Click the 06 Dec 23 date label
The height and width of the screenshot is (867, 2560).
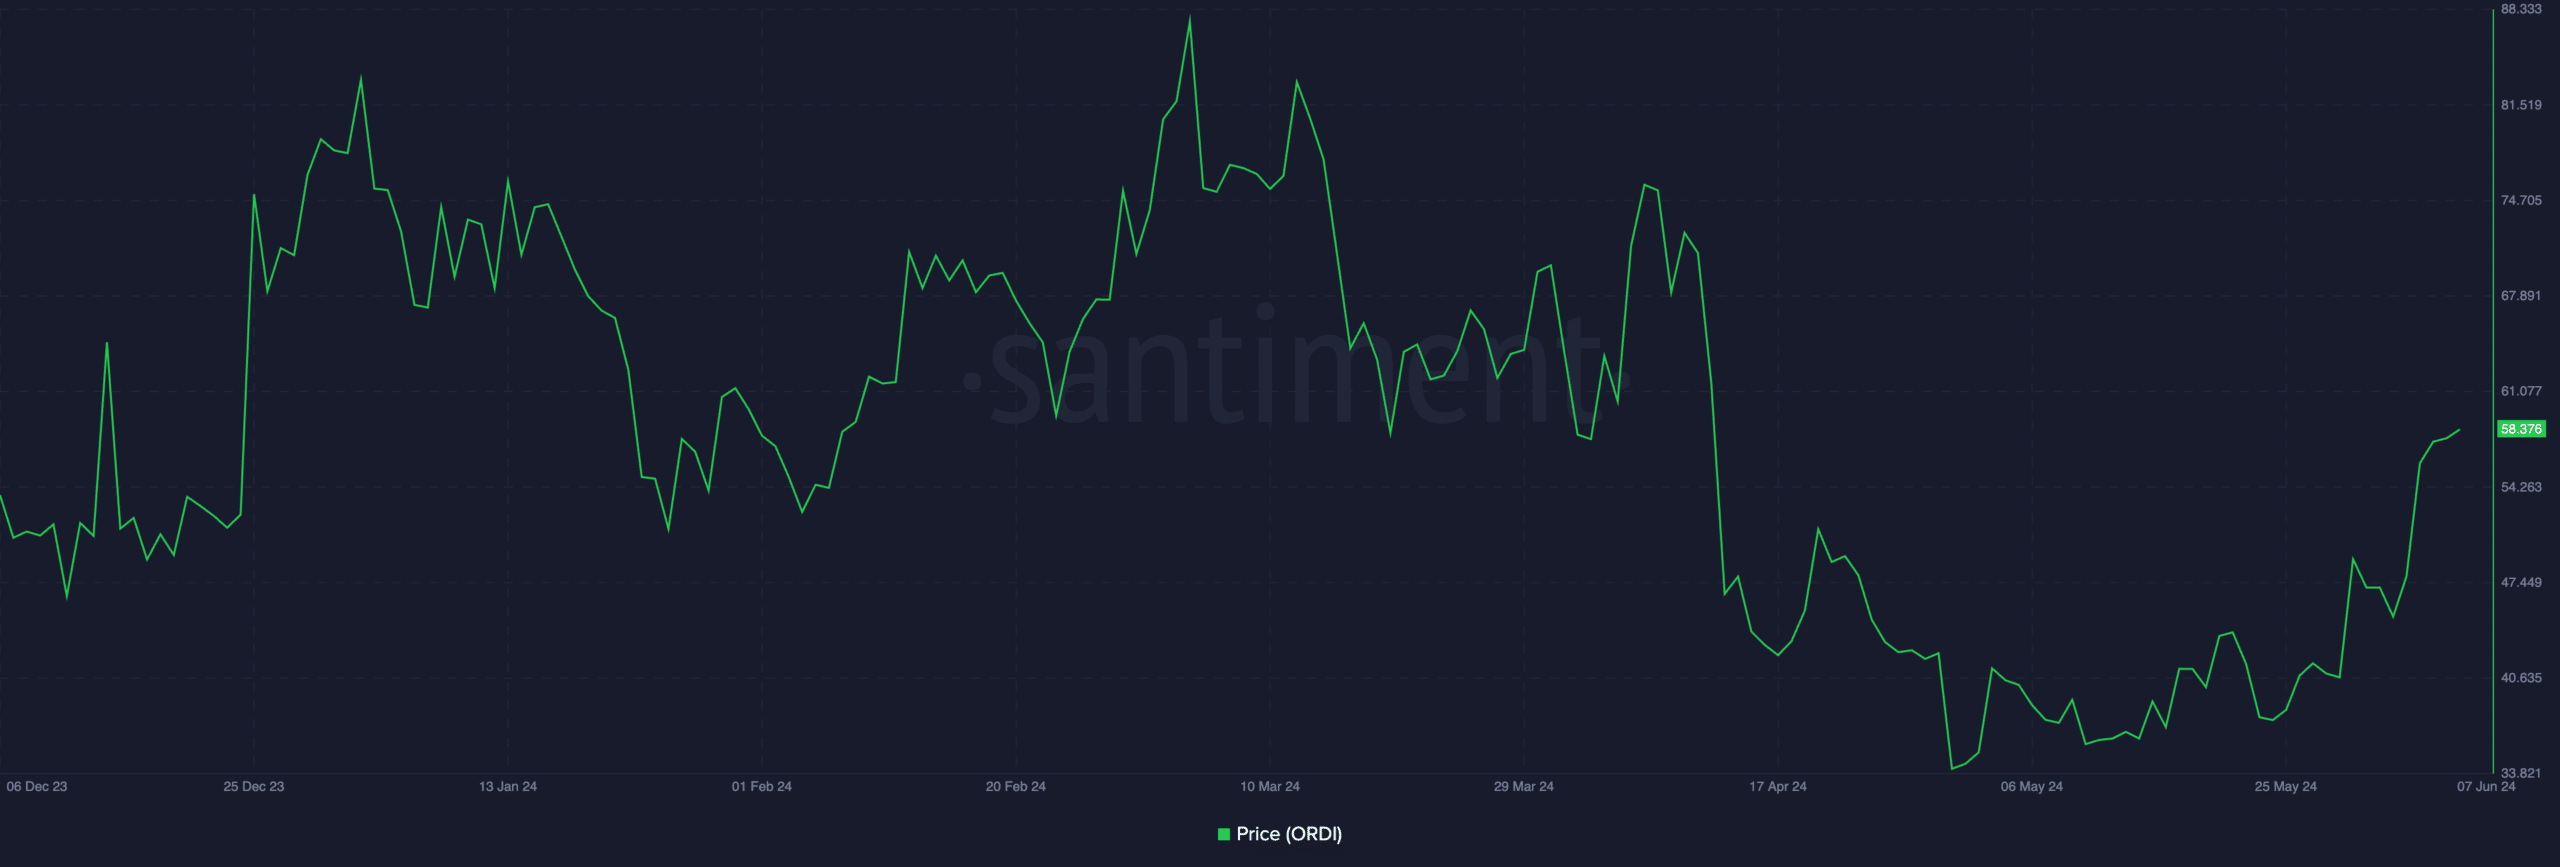[37, 787]
